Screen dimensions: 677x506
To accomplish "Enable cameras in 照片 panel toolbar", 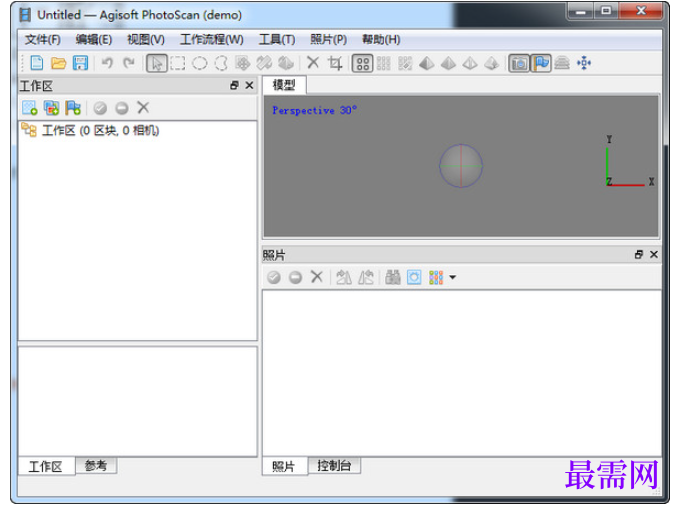I will point(274,277).
